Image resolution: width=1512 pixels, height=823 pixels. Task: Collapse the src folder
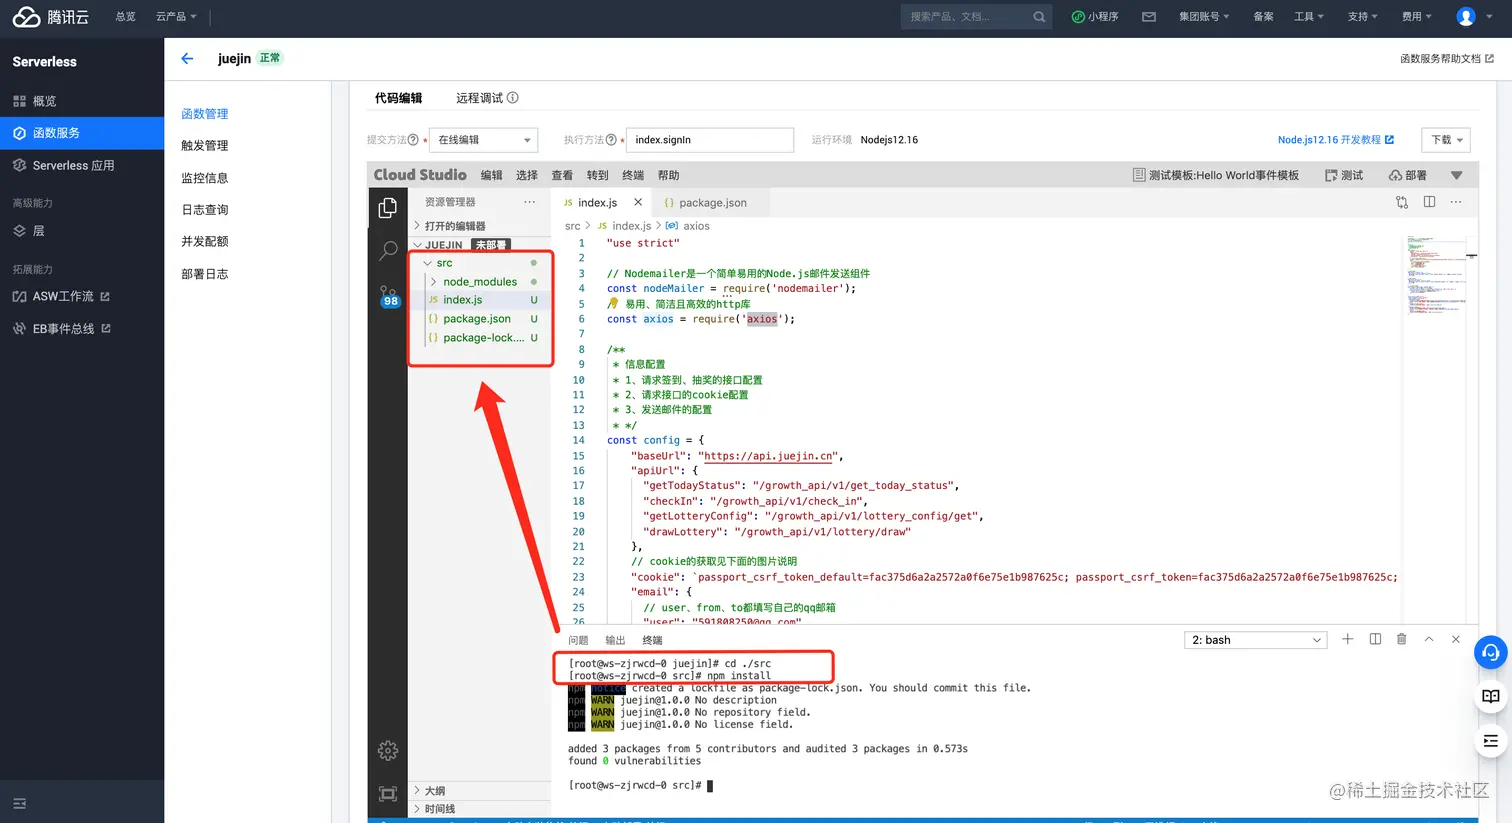pyautogui.click(x=428, y=263)
